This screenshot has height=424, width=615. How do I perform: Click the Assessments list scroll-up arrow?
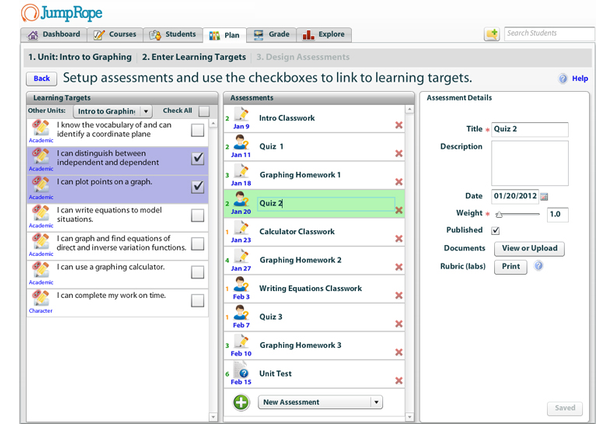pos(409,110)
